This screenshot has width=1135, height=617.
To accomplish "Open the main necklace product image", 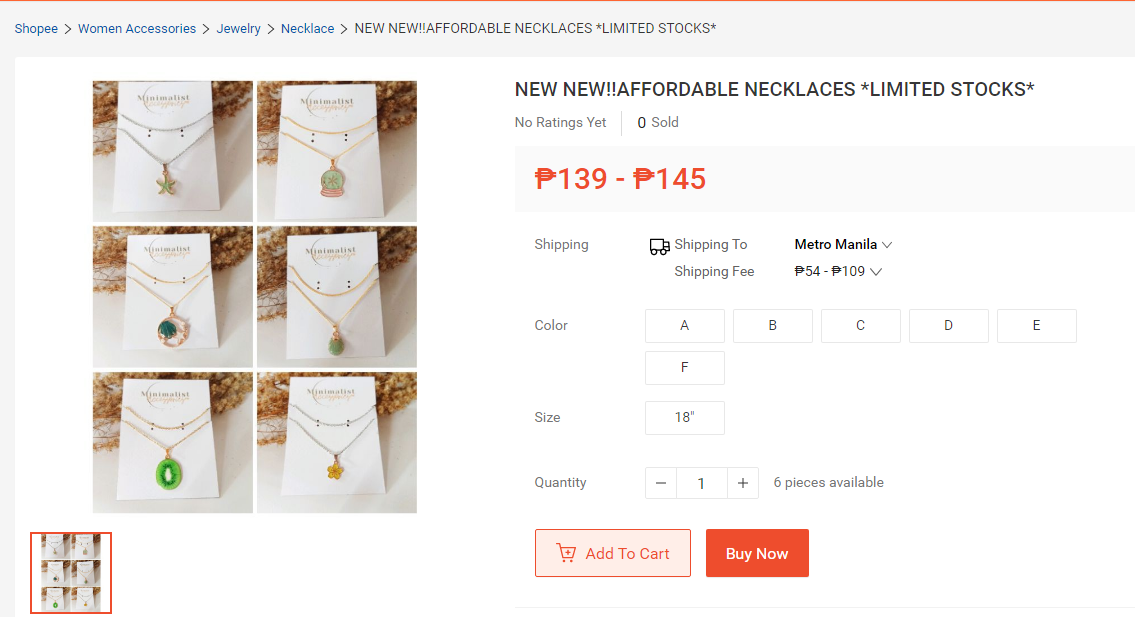I will pos(255,297).
